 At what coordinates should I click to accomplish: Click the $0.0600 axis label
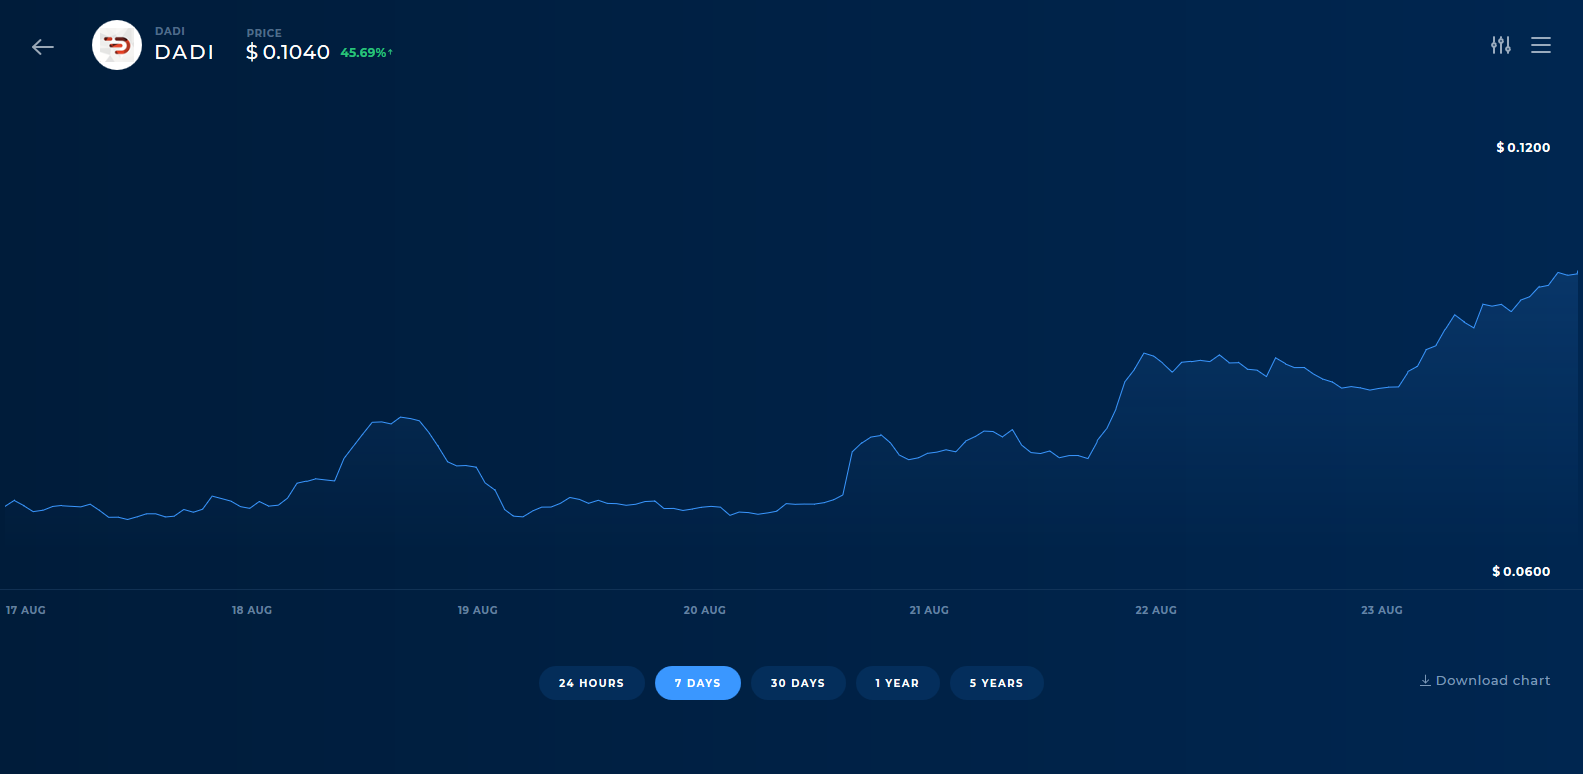[x=1521, y=571]
